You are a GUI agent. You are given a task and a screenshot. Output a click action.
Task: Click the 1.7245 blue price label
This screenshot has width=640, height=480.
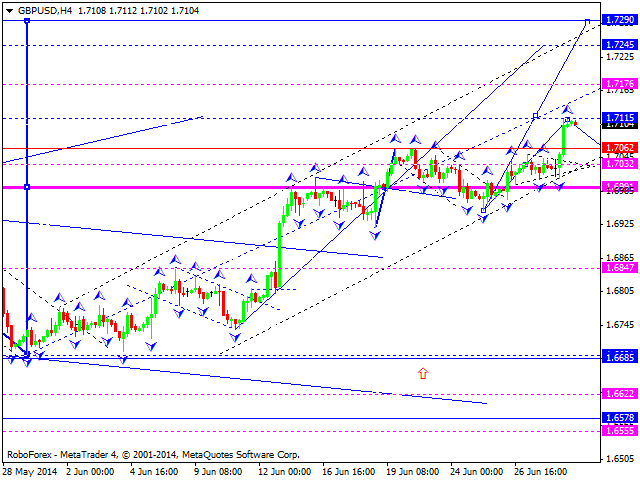pos(620,45)
